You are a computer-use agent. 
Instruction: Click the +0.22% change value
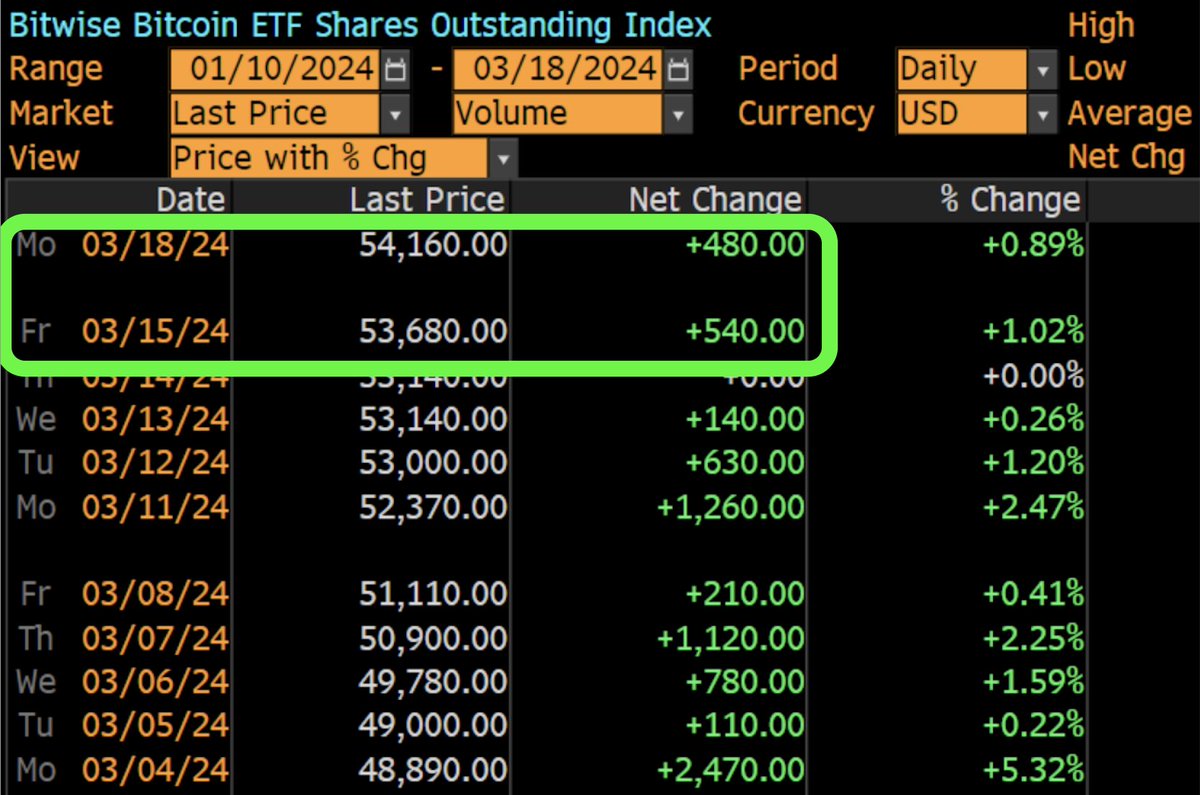tap(1033, 726)
